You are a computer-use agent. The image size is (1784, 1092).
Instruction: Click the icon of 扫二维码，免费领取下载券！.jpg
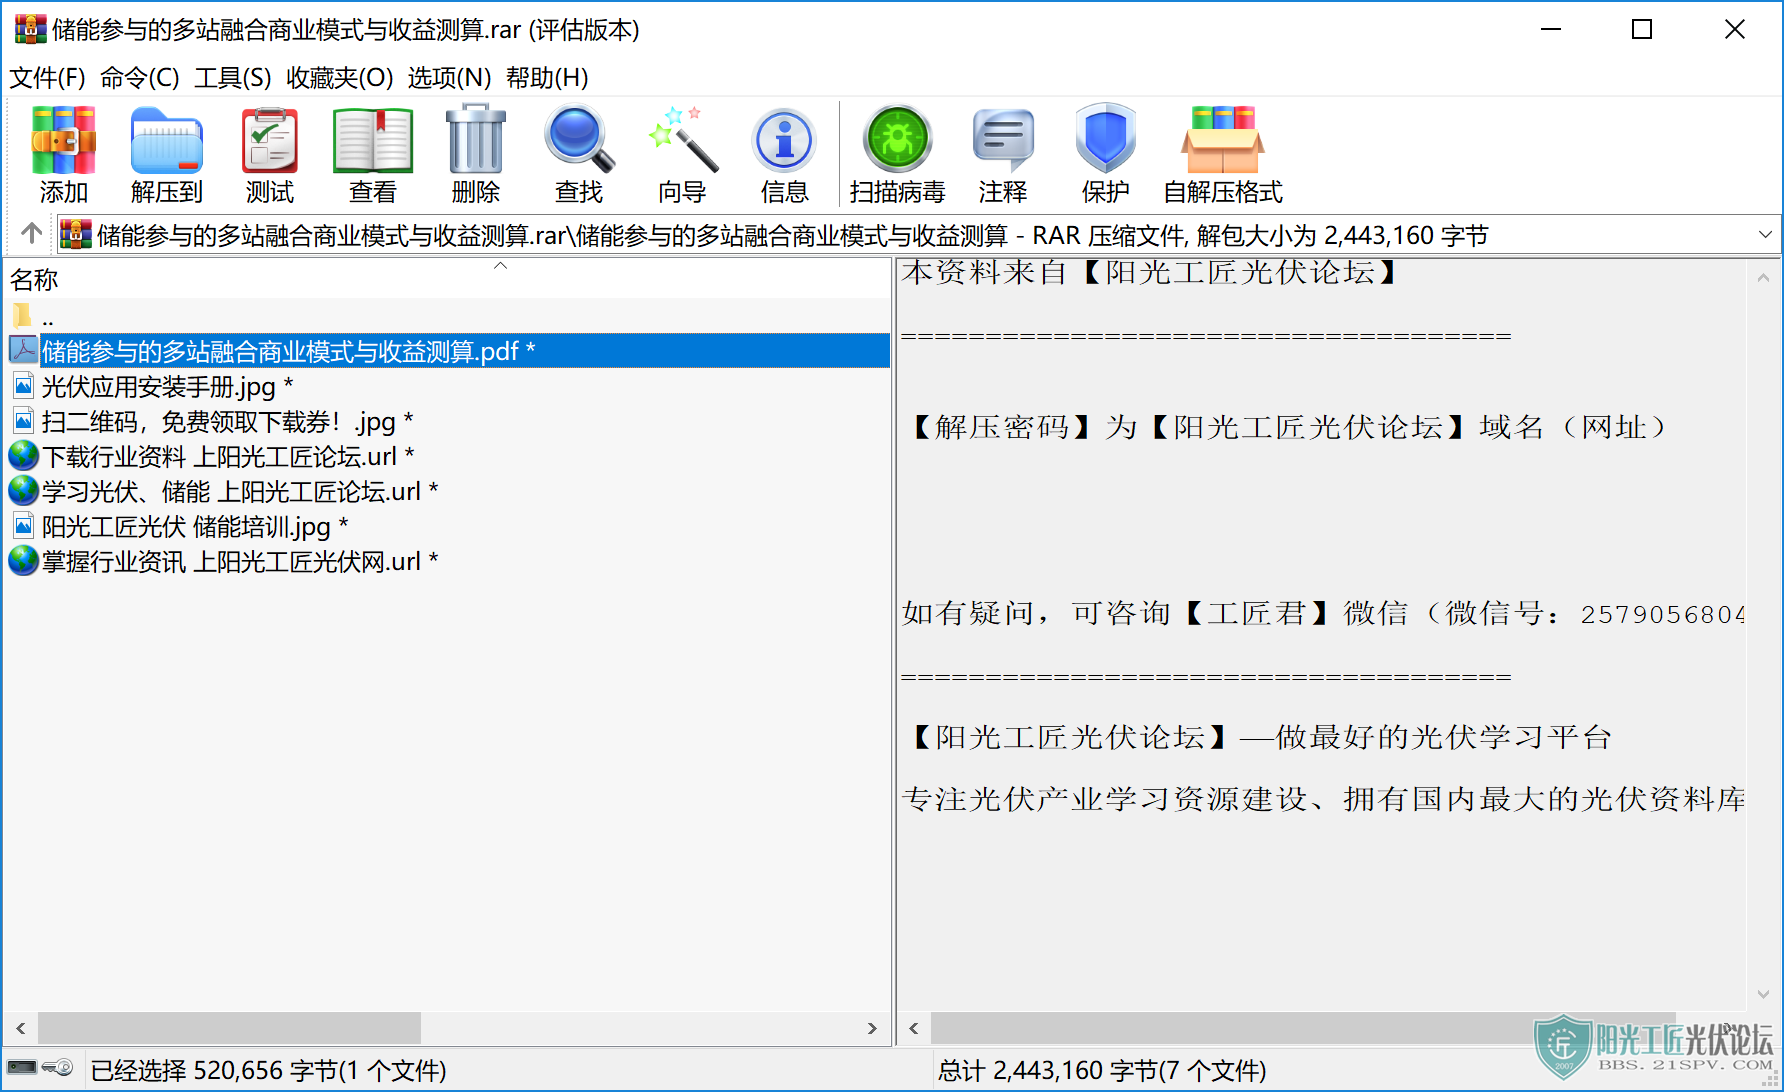(x=24, y=420)
